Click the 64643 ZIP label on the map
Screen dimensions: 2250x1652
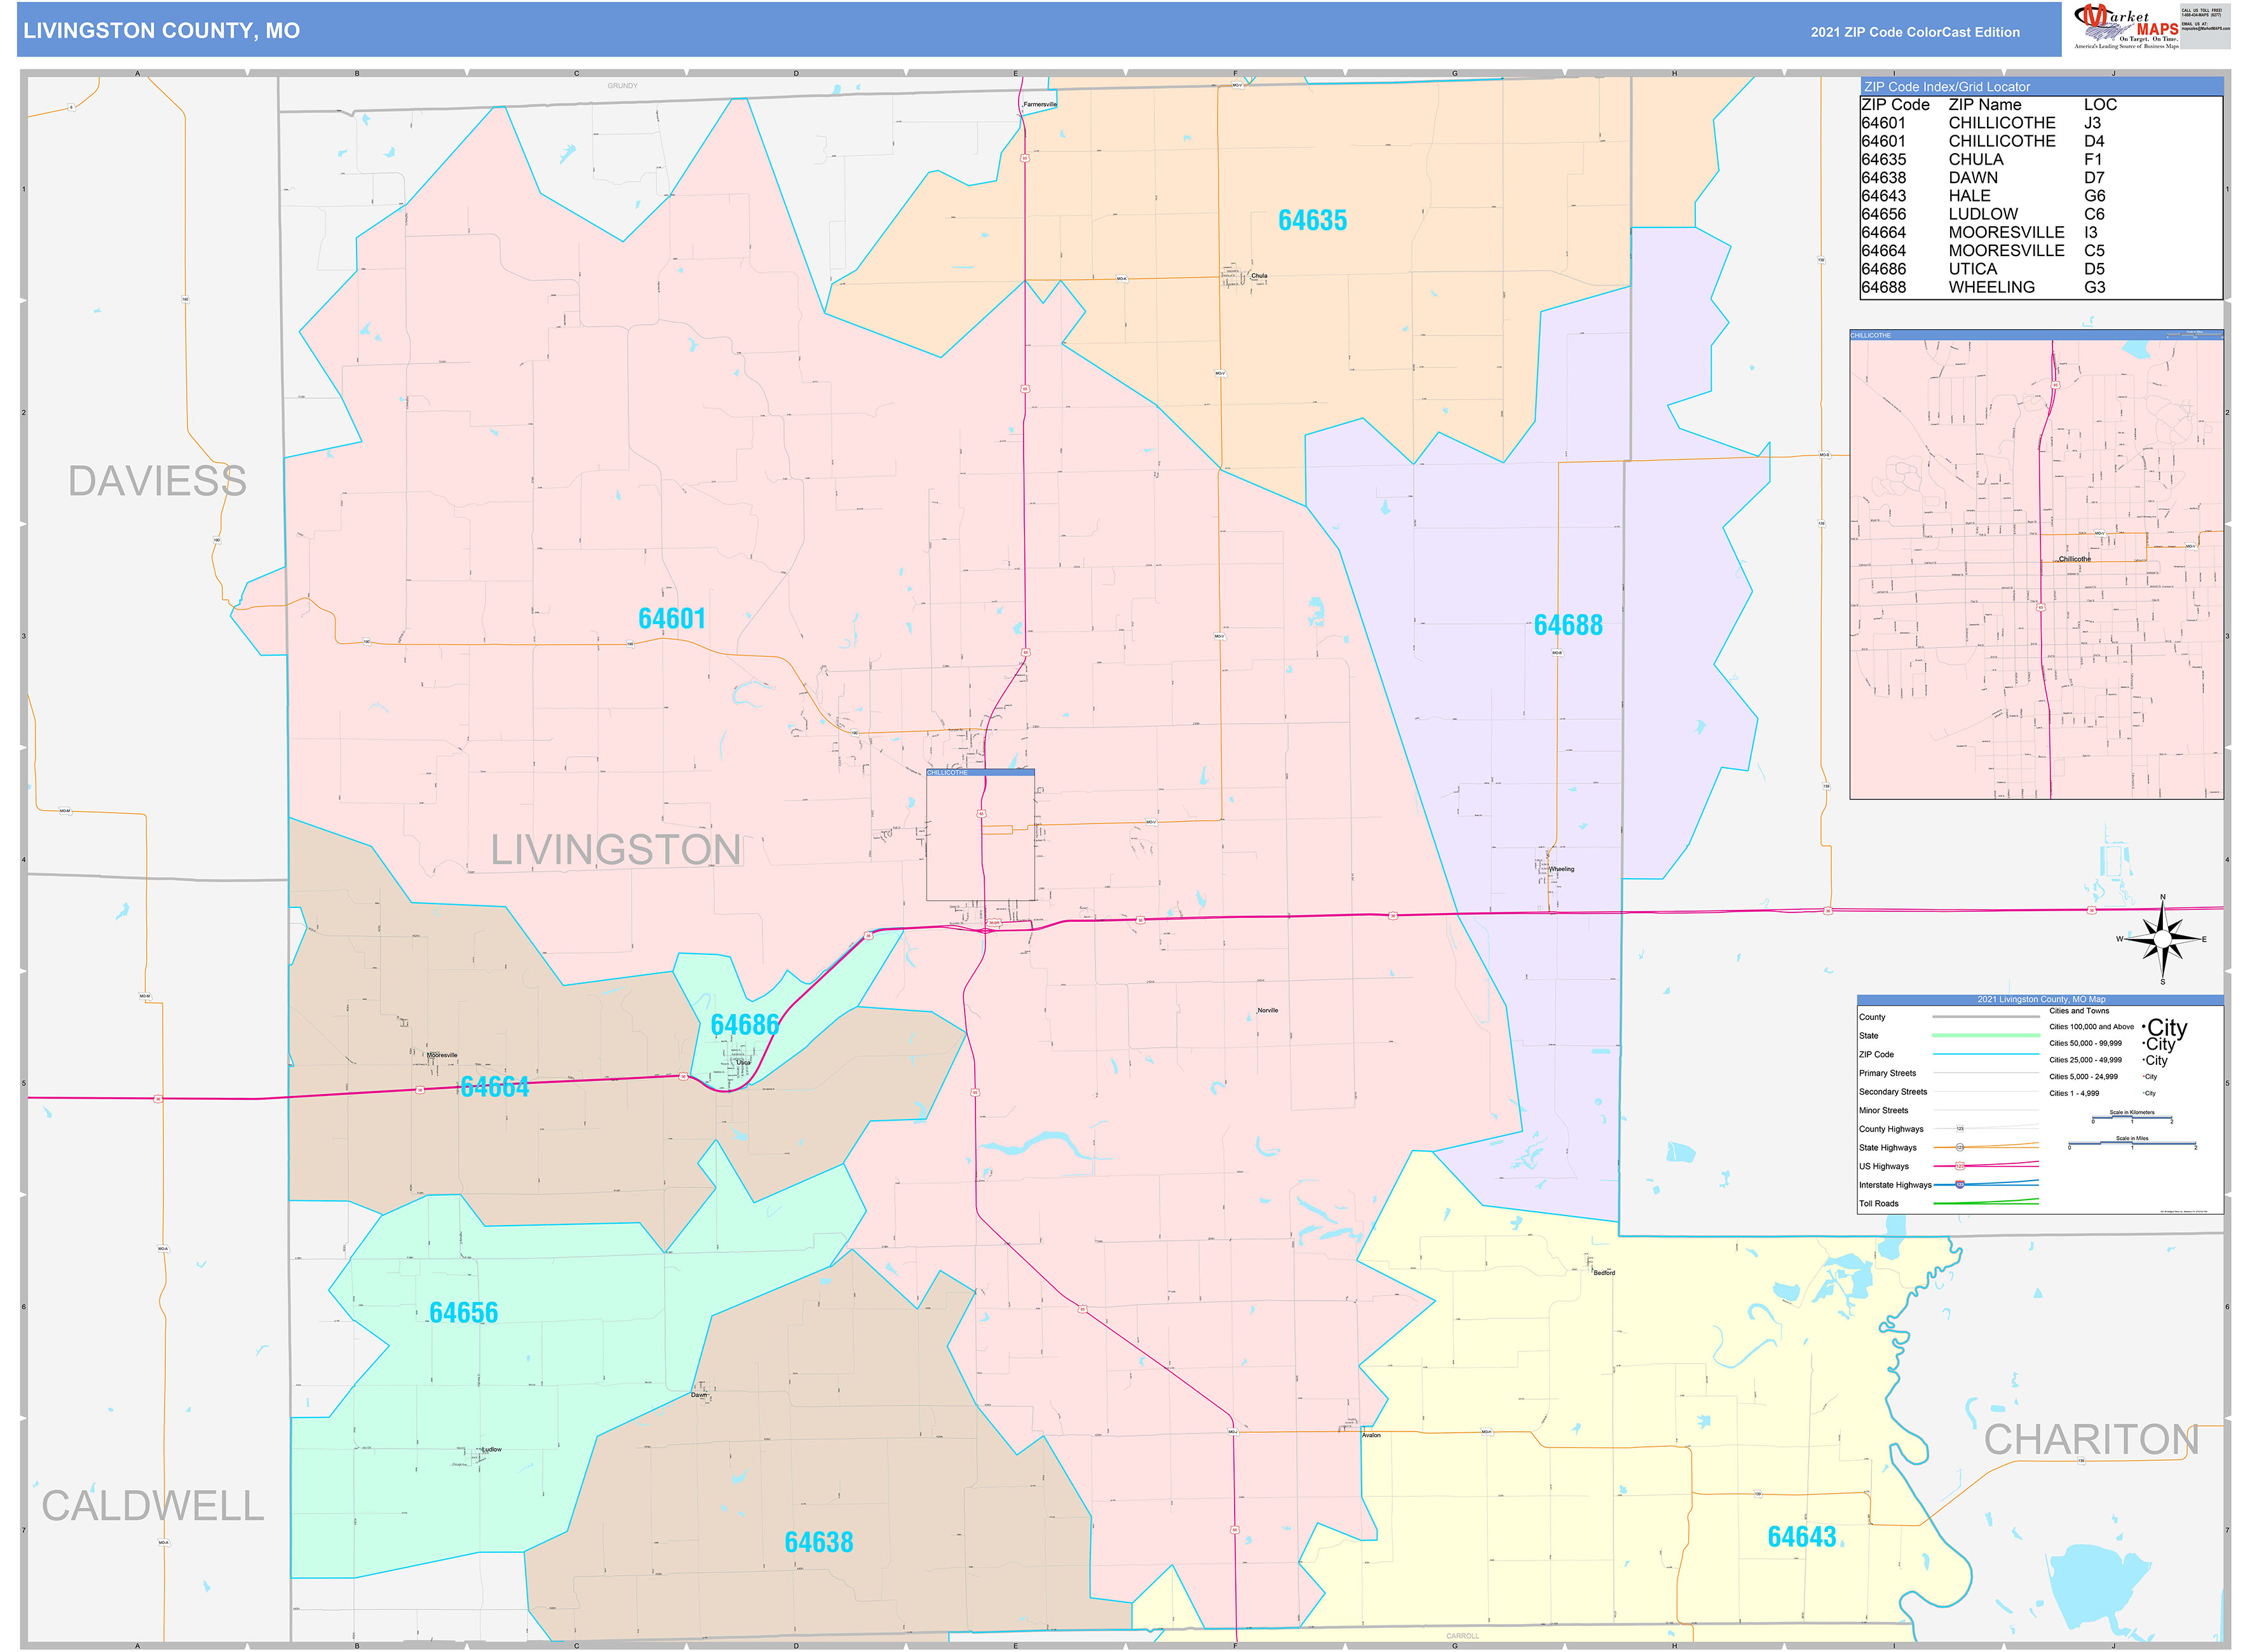(x=1801, y=1536)
